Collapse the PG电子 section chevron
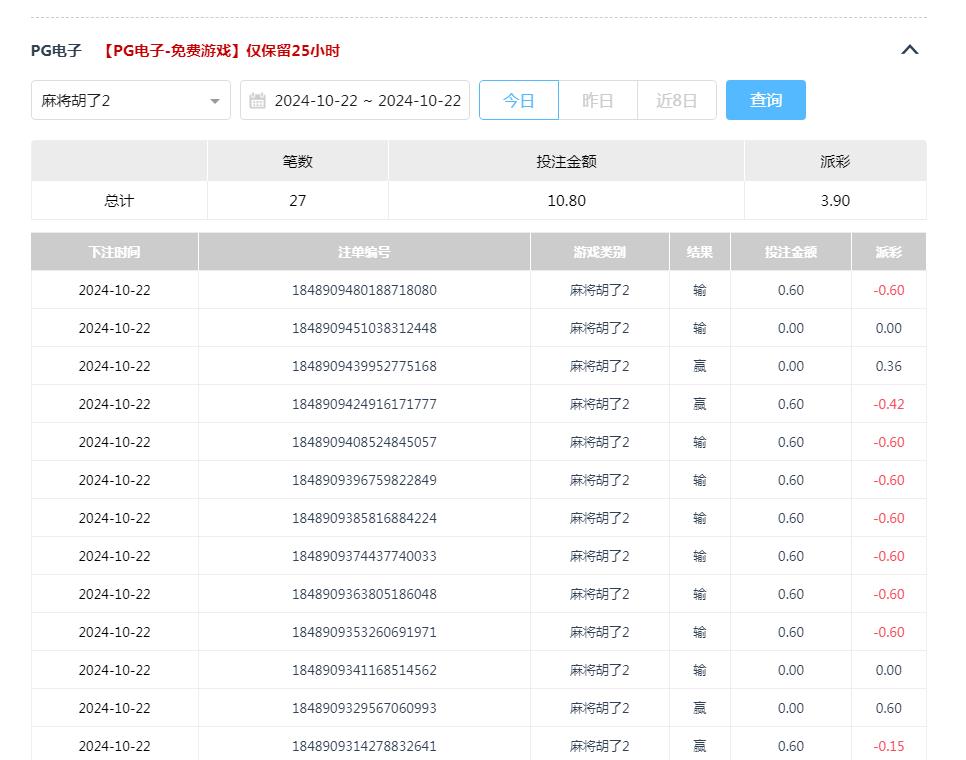 coord(909,50)
